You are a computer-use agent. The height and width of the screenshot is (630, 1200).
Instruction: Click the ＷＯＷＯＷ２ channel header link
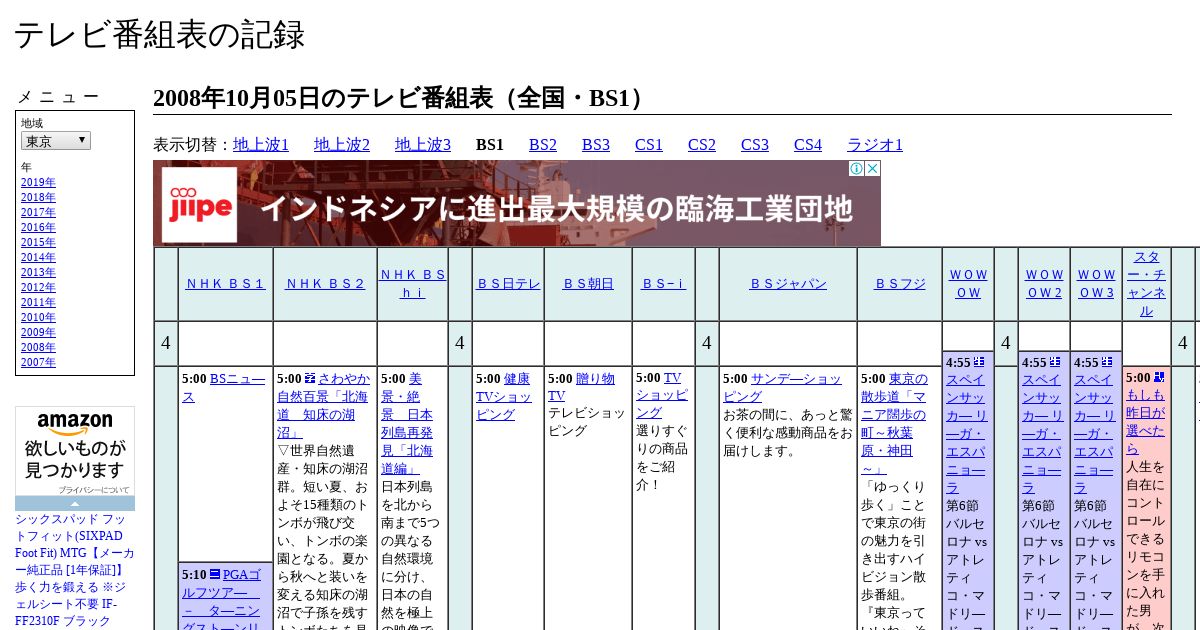pos(1044,284)
